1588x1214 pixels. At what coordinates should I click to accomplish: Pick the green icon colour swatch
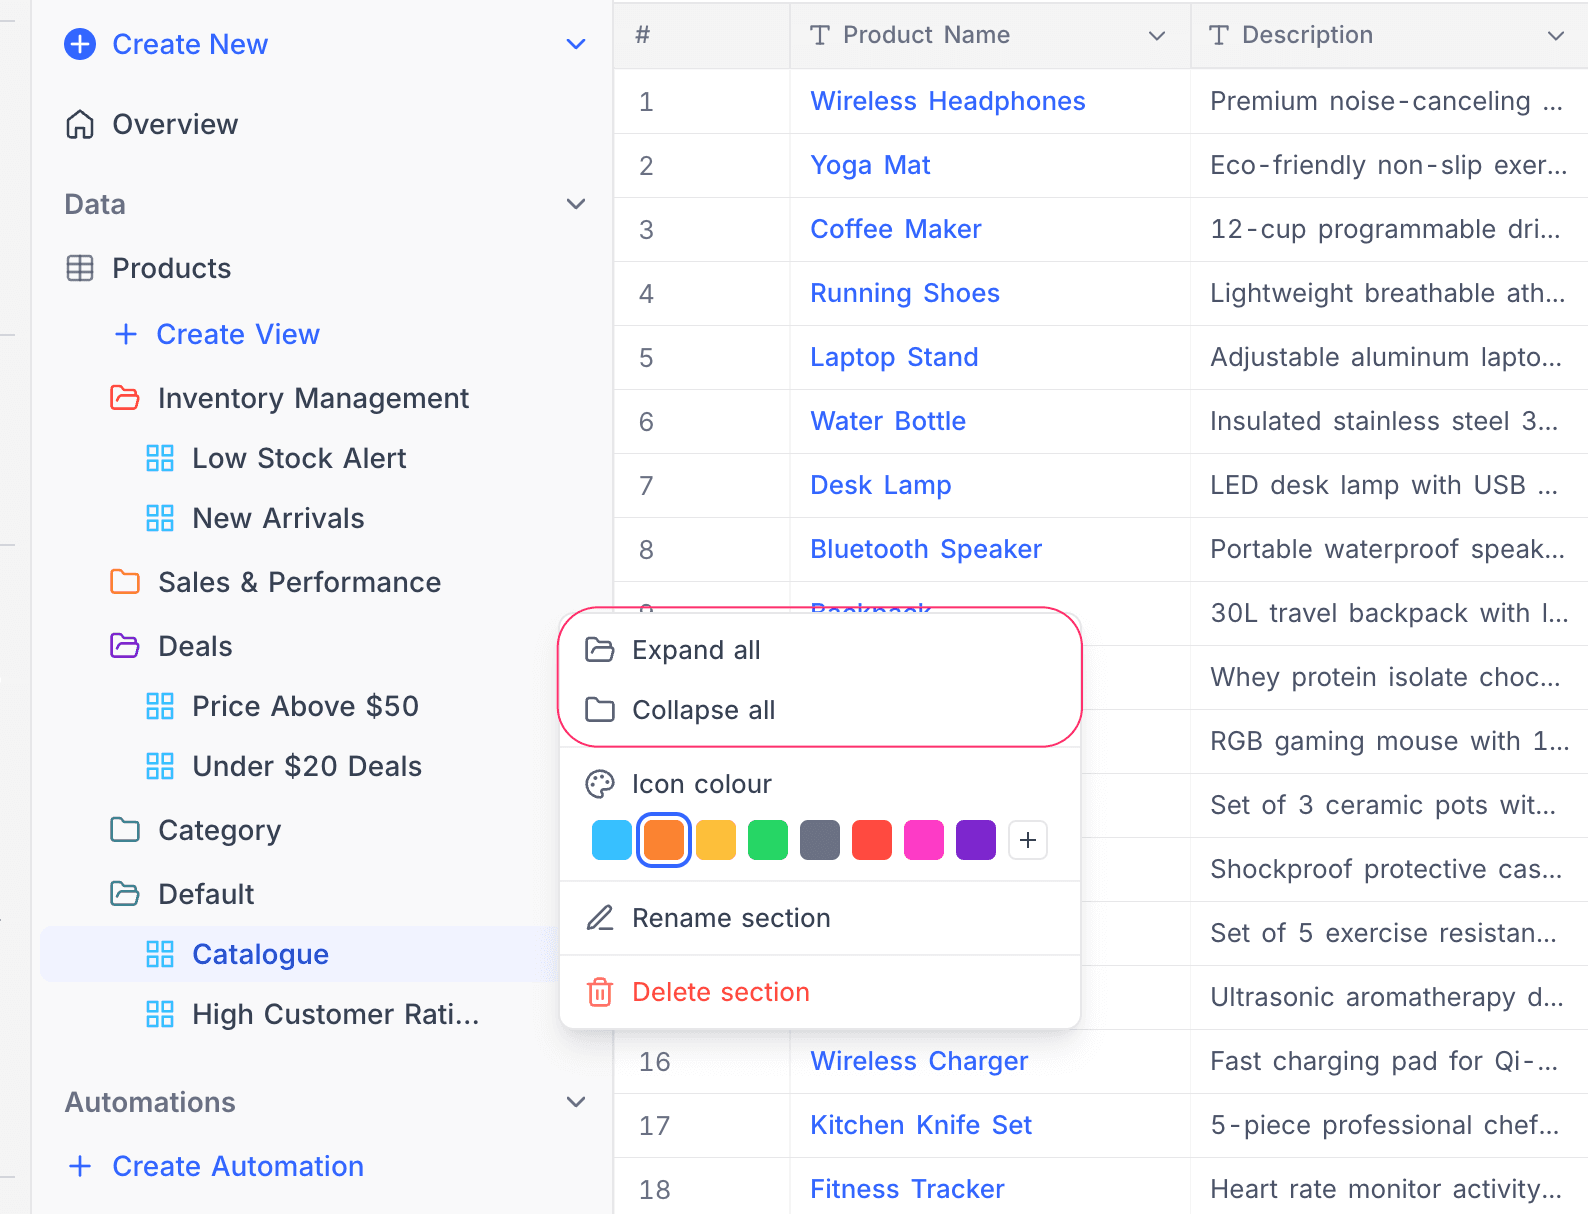[768, 840]
